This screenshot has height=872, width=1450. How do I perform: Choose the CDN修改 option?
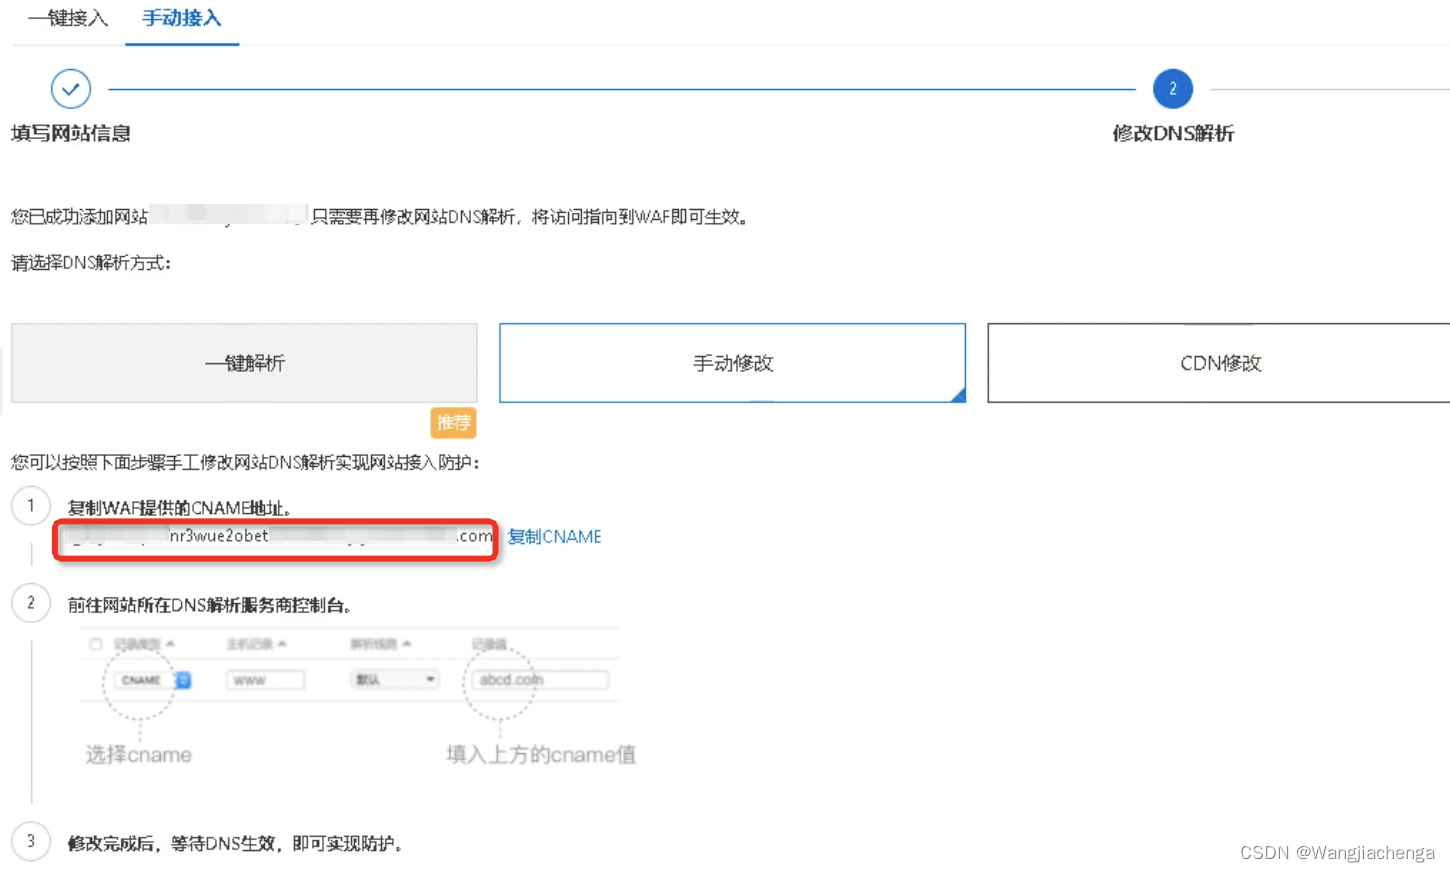(1220, 363)
